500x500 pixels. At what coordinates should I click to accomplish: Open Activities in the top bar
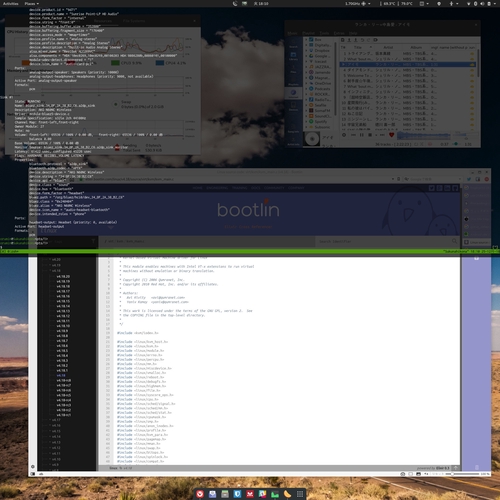tap(10, 4)
